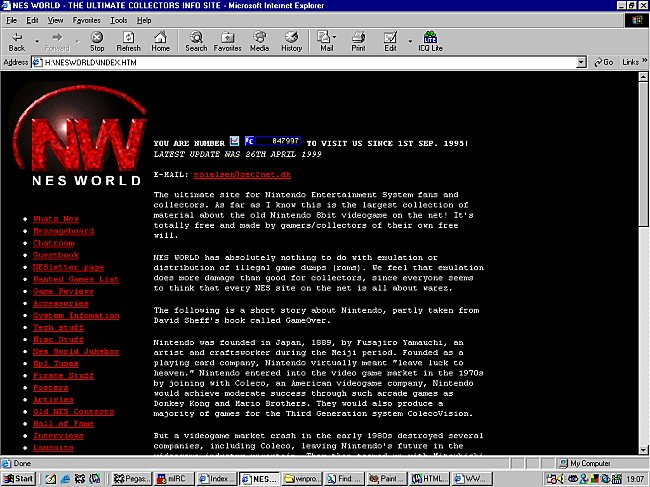This screenshot has width=650, height=487.
Task: Print the page with Print icon
Action: 358,40
